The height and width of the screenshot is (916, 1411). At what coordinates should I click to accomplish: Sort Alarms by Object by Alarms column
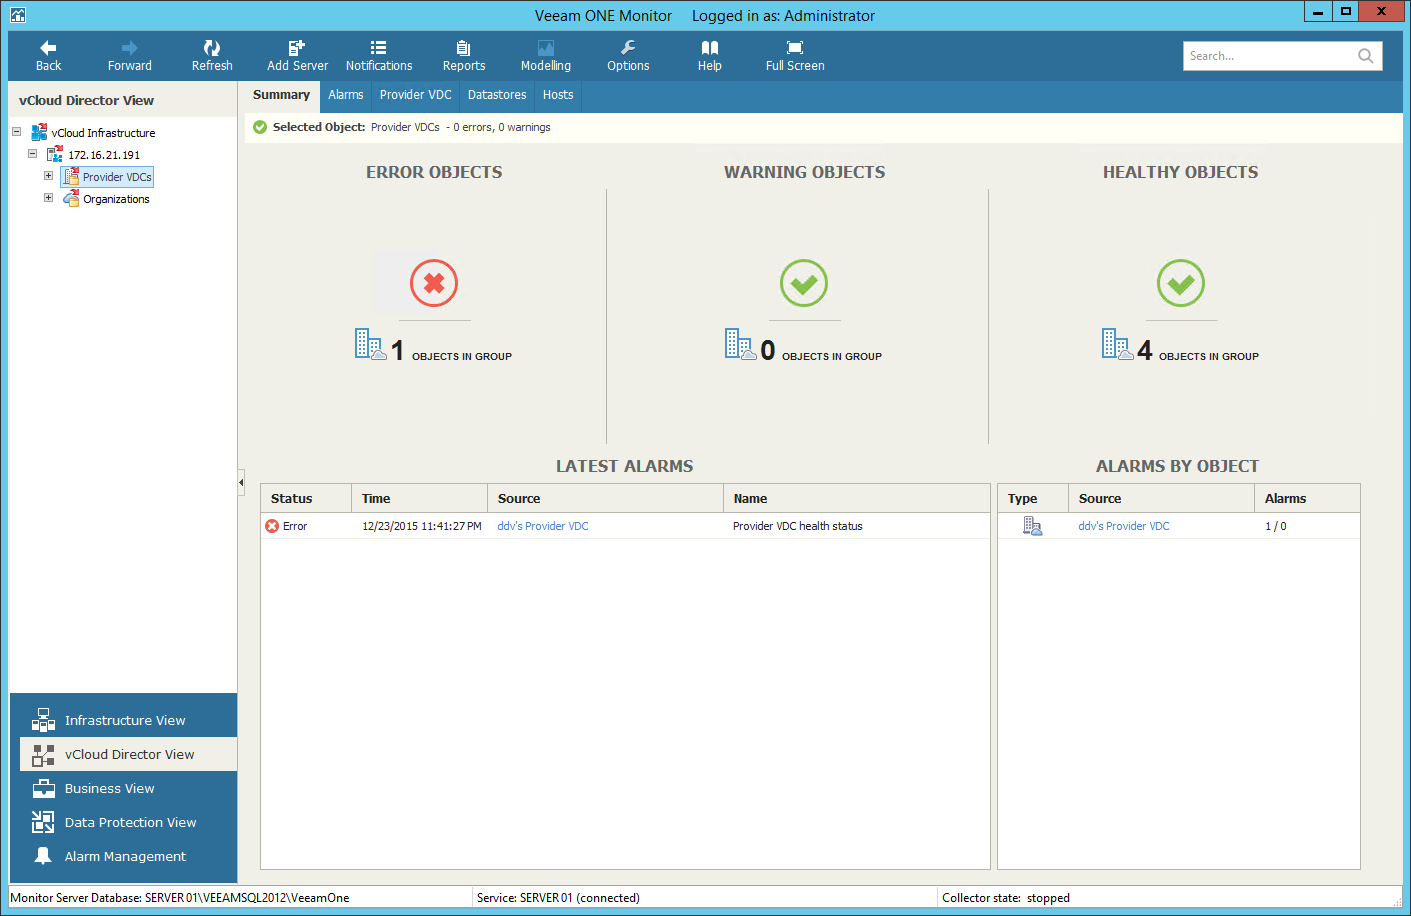pyautogui.click(x=1307, y=498)
